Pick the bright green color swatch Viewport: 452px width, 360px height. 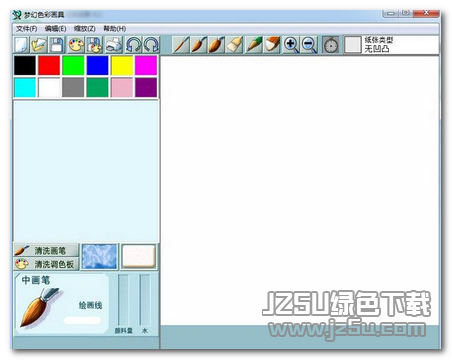pyautogui.click(x=73, y=65)
